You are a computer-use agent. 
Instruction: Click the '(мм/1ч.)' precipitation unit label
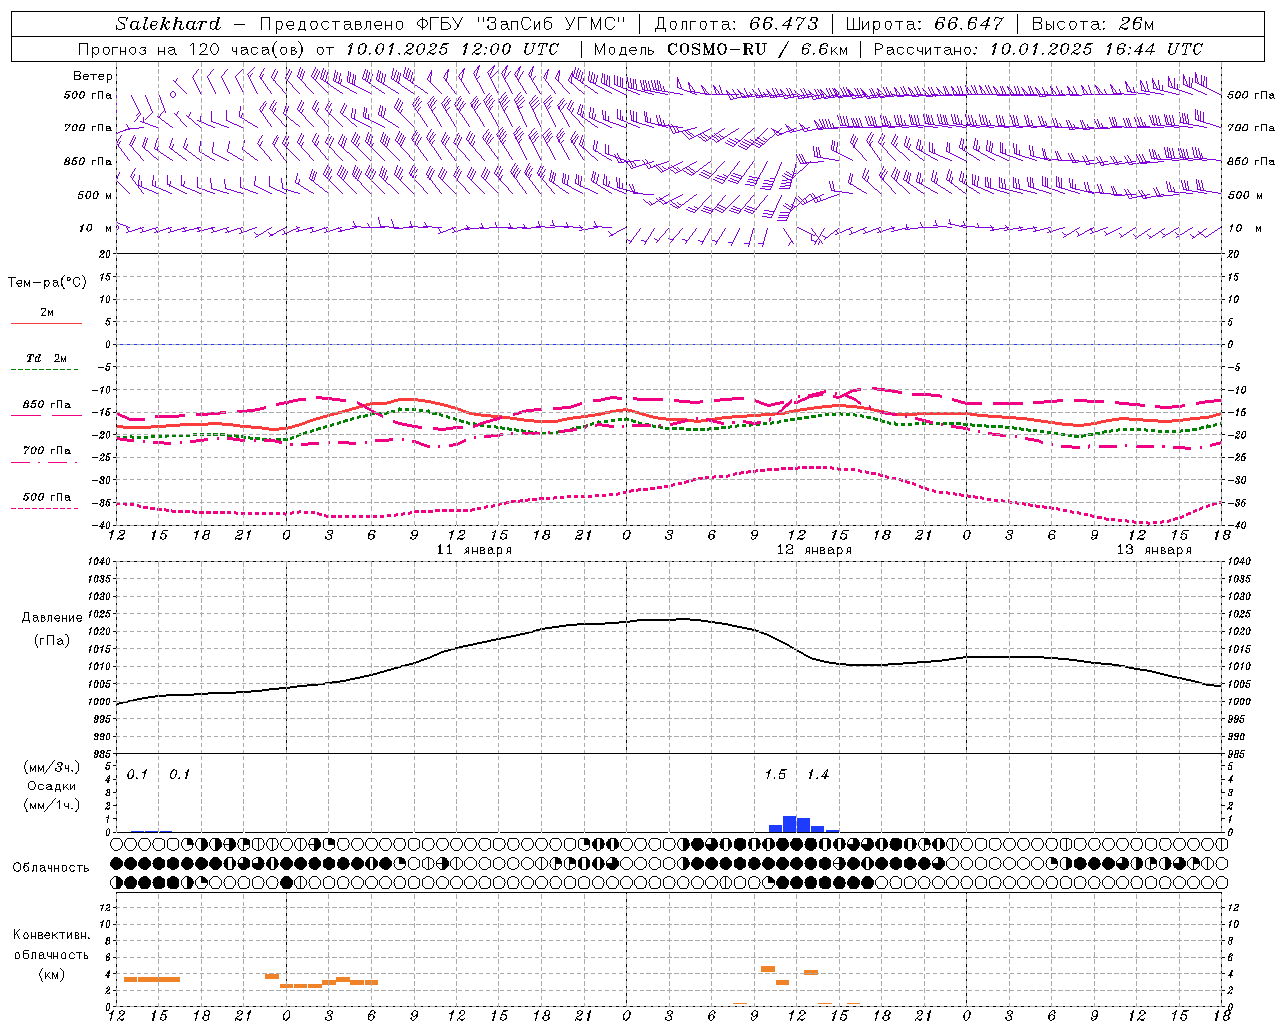(x=51, y=805)
